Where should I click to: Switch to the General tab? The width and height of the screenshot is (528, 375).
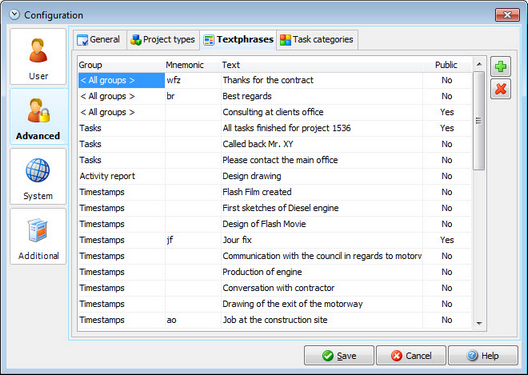point(99,40)
